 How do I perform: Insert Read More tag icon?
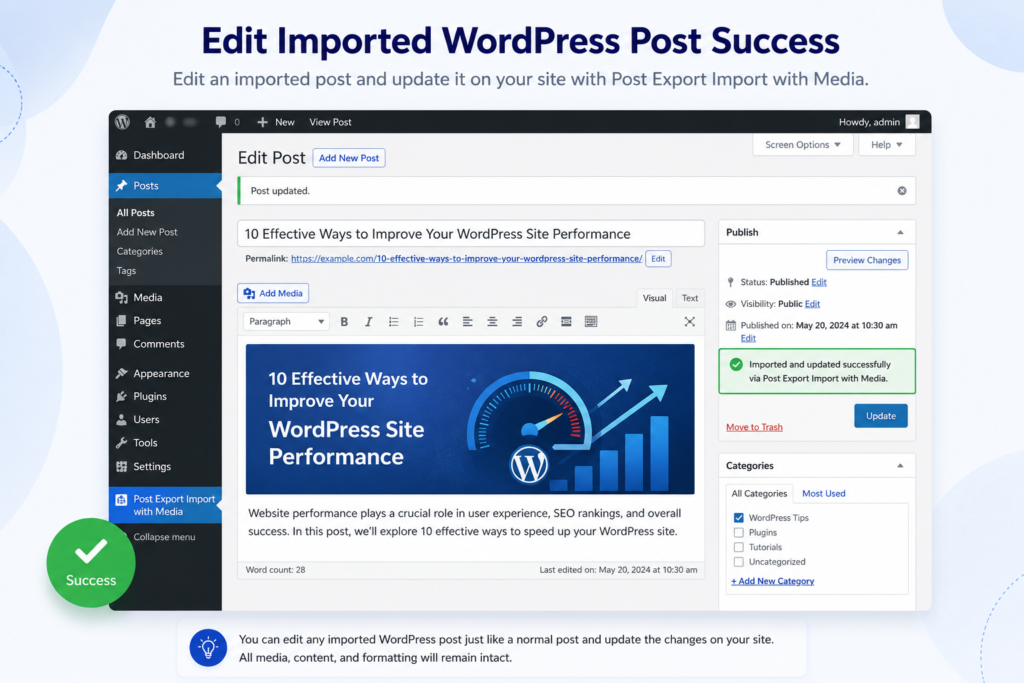tap(566, 321)
